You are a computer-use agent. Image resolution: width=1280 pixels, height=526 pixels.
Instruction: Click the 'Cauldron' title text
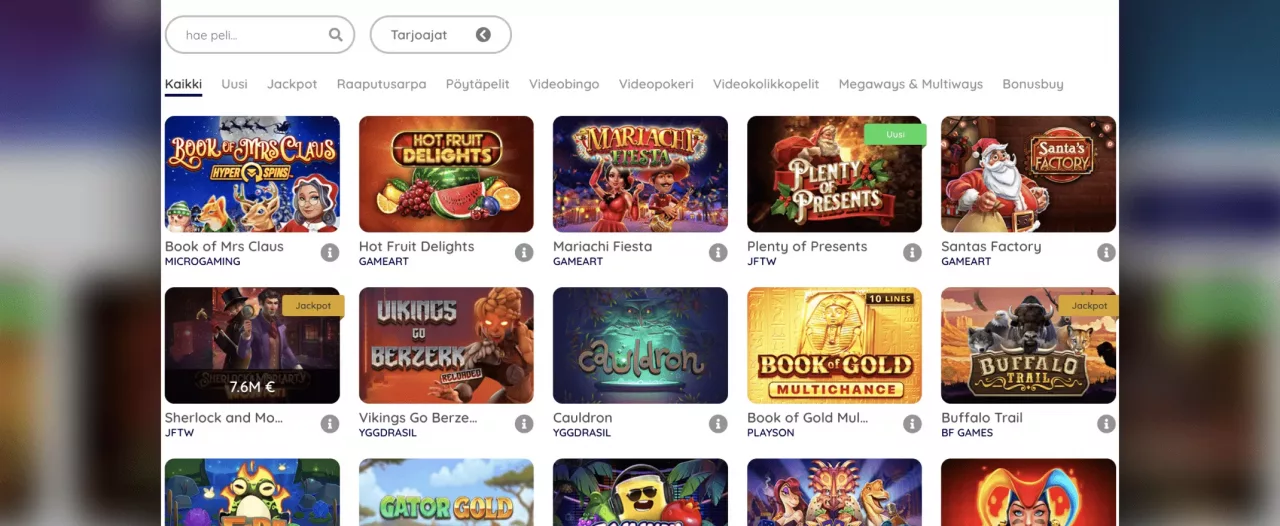[583, 417]
